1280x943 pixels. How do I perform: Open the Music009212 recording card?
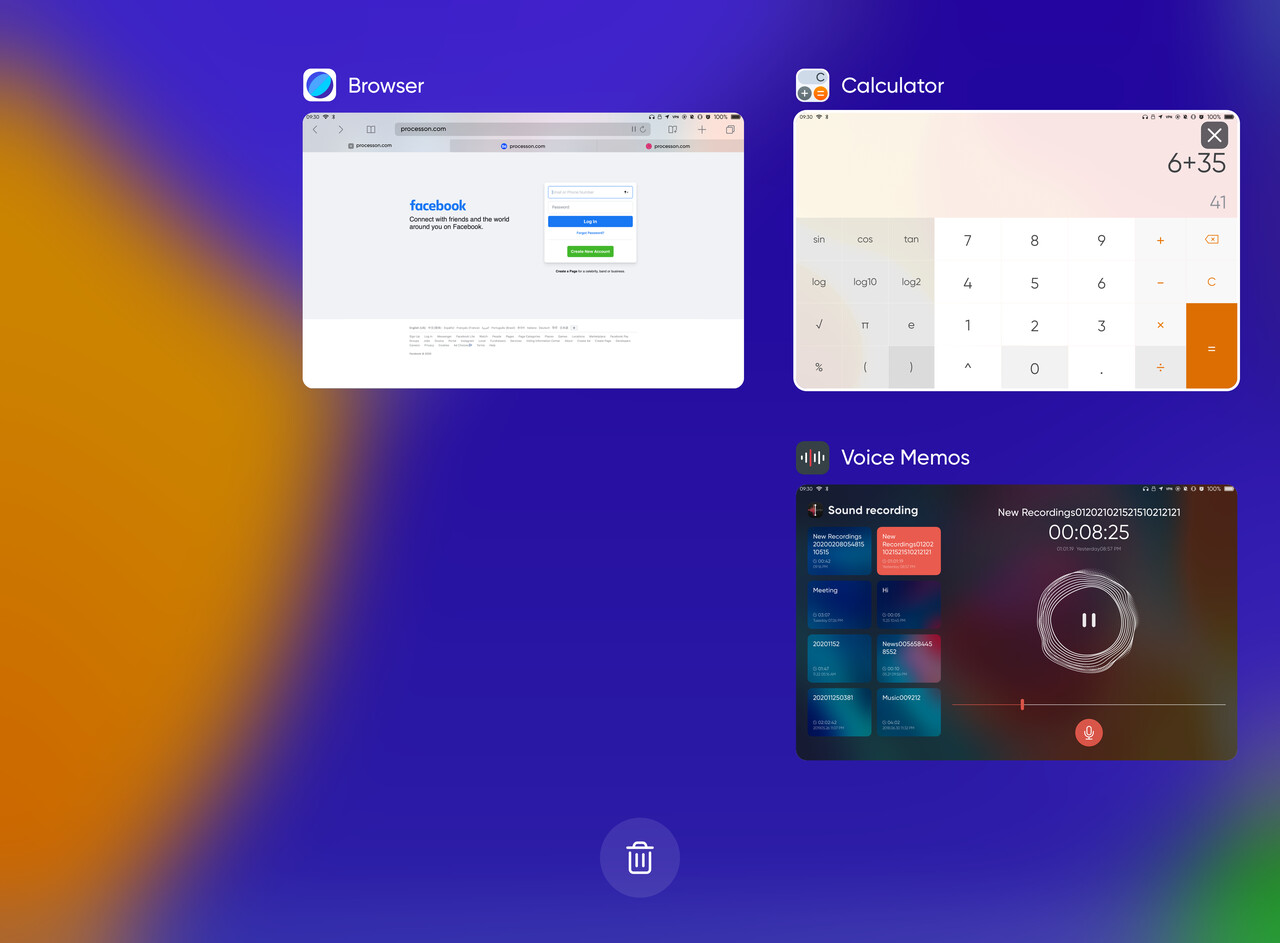pyautogui.click(x=909, y=712)
